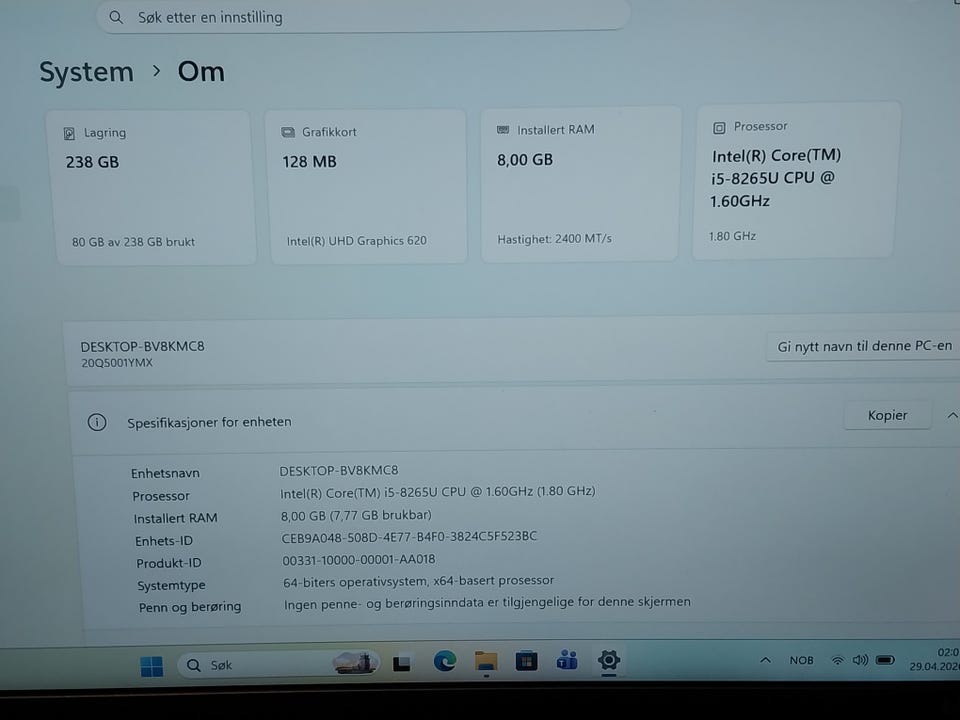Image resolution: width=960 pixels, height=720 pixels.
Task: Click the settings search field
Action: [x=362, y=17]
